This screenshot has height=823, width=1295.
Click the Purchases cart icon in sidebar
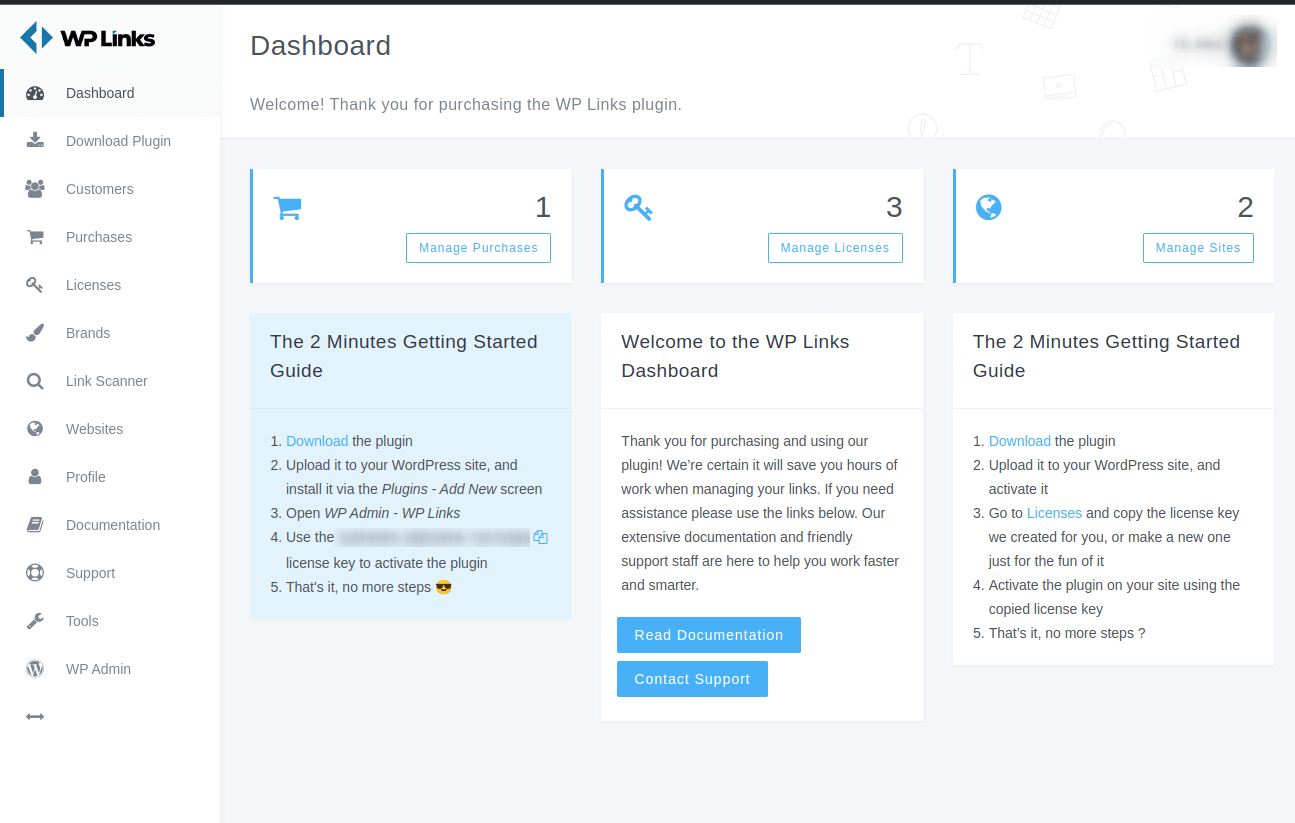tap(35, 237)
